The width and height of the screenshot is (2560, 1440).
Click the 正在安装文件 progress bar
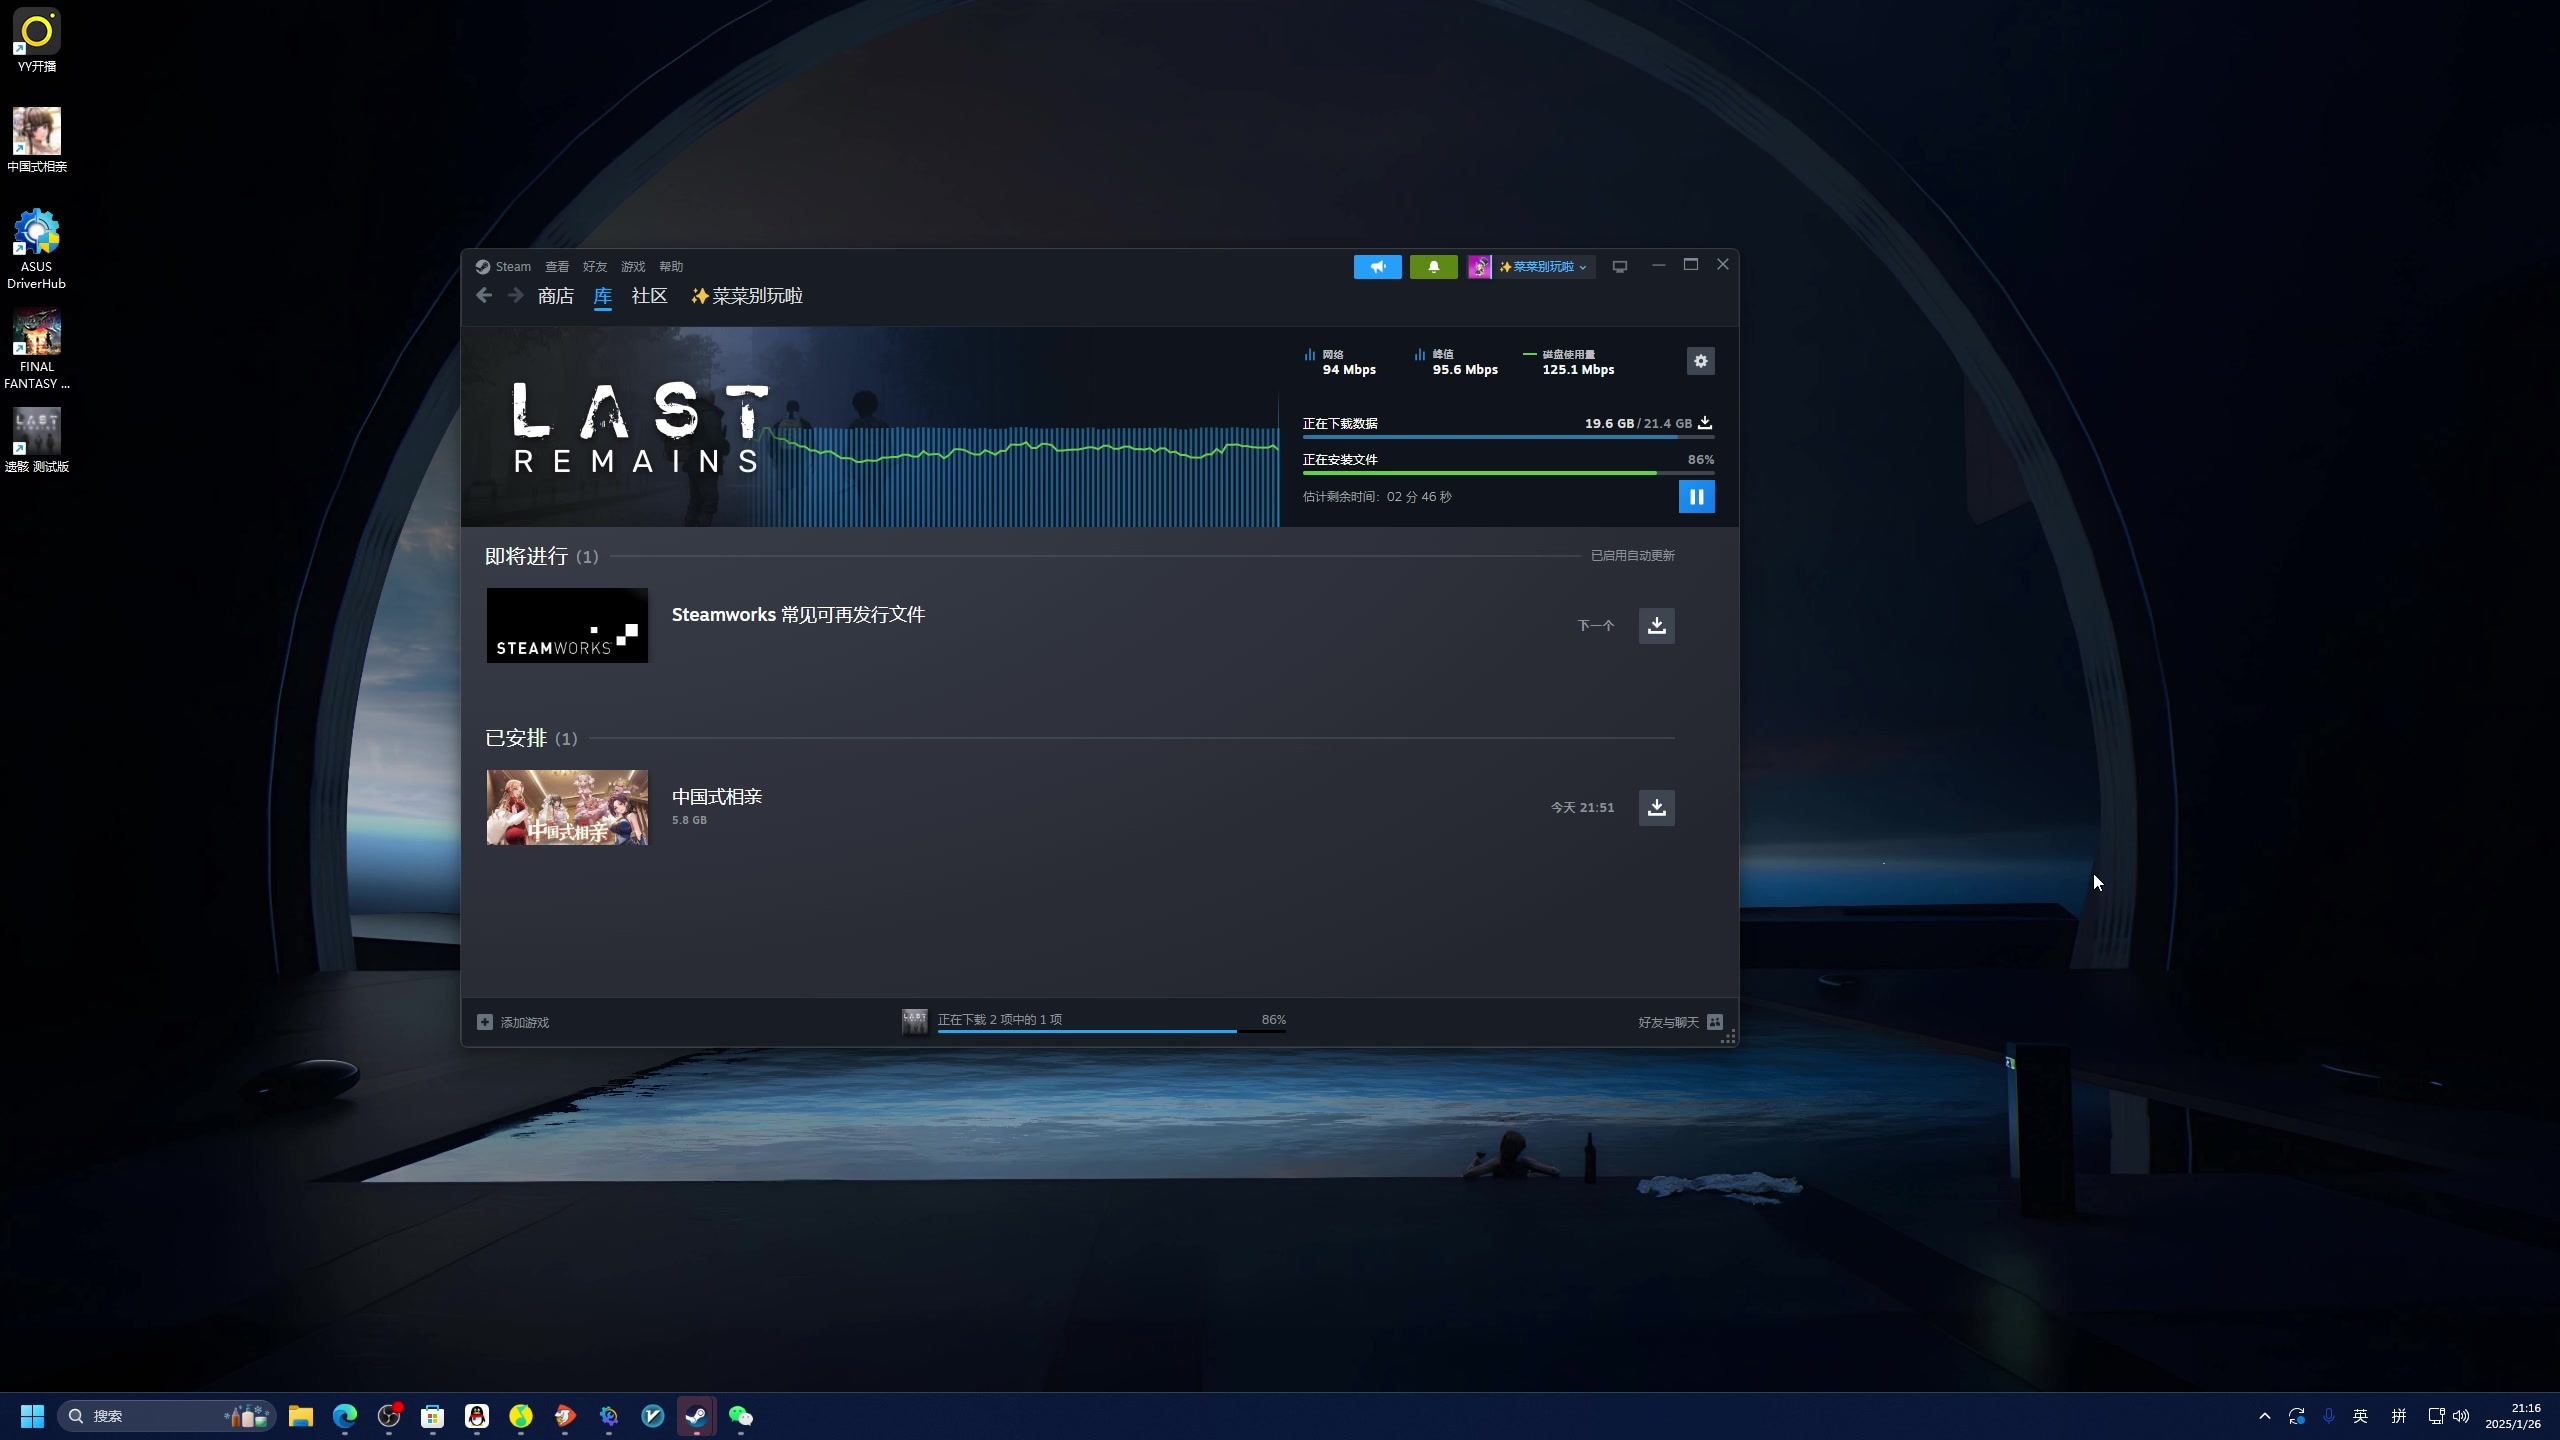tap(1508, 473)
